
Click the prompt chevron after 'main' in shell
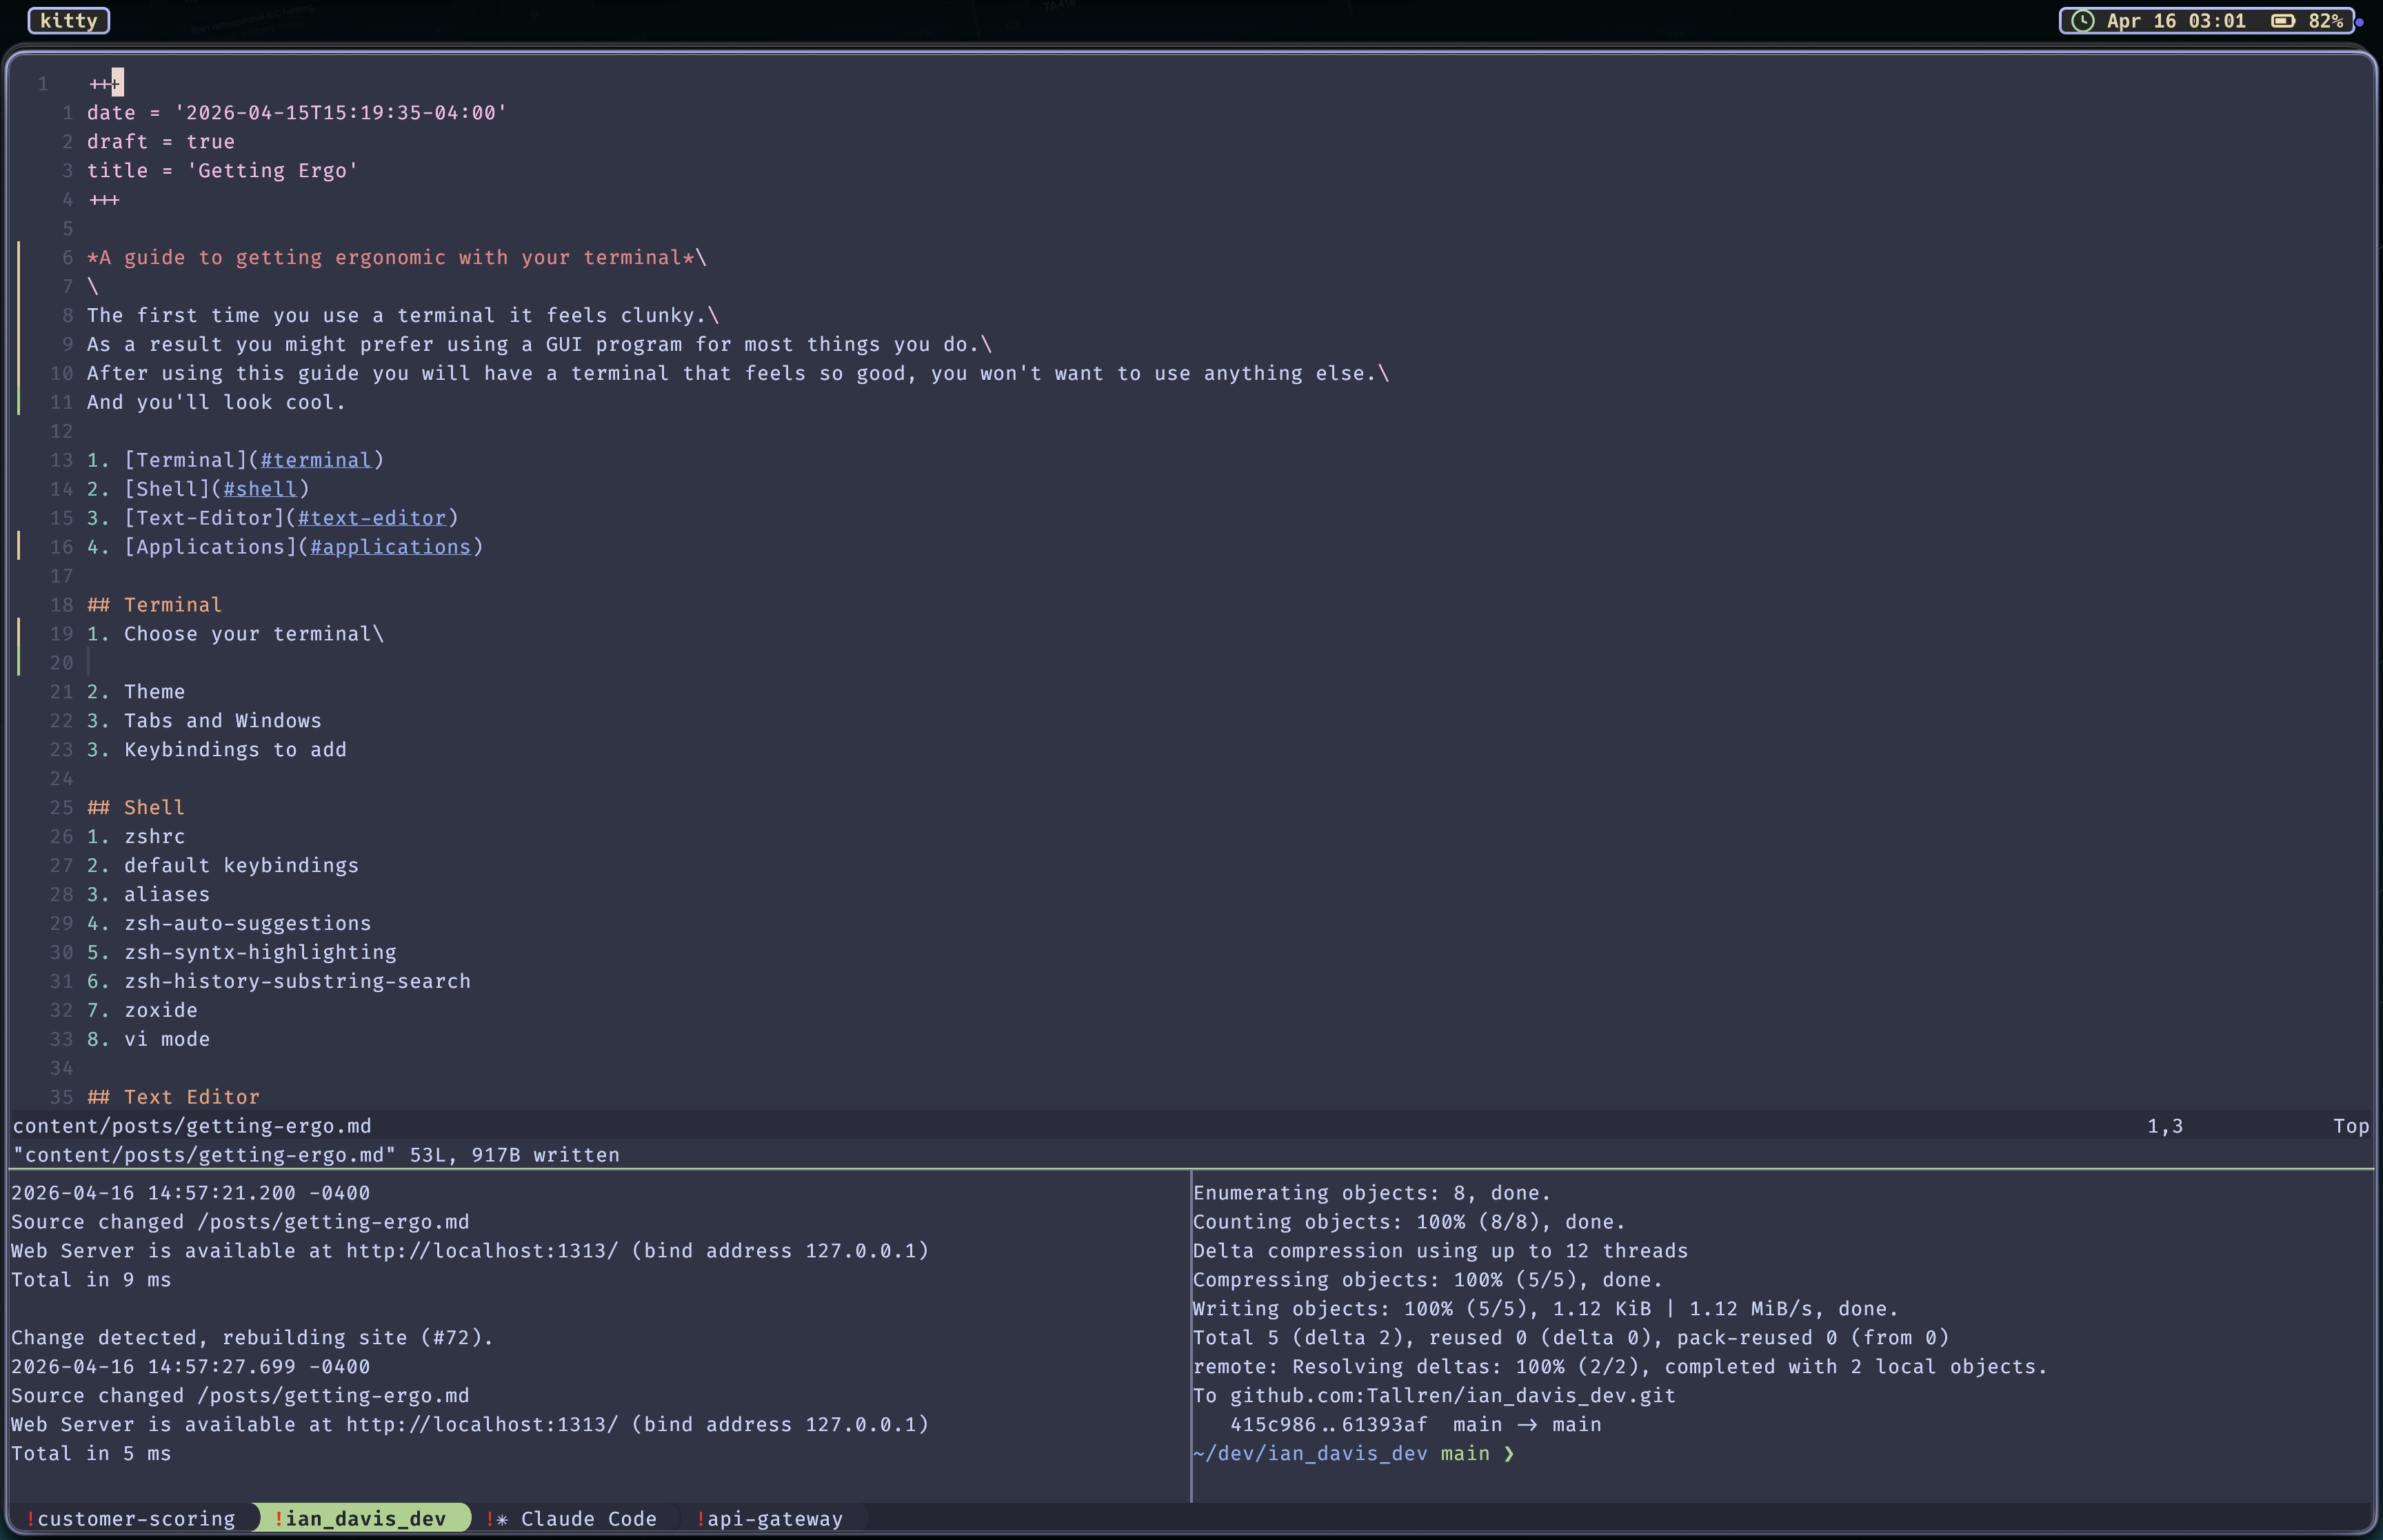click(1509, 1454)
